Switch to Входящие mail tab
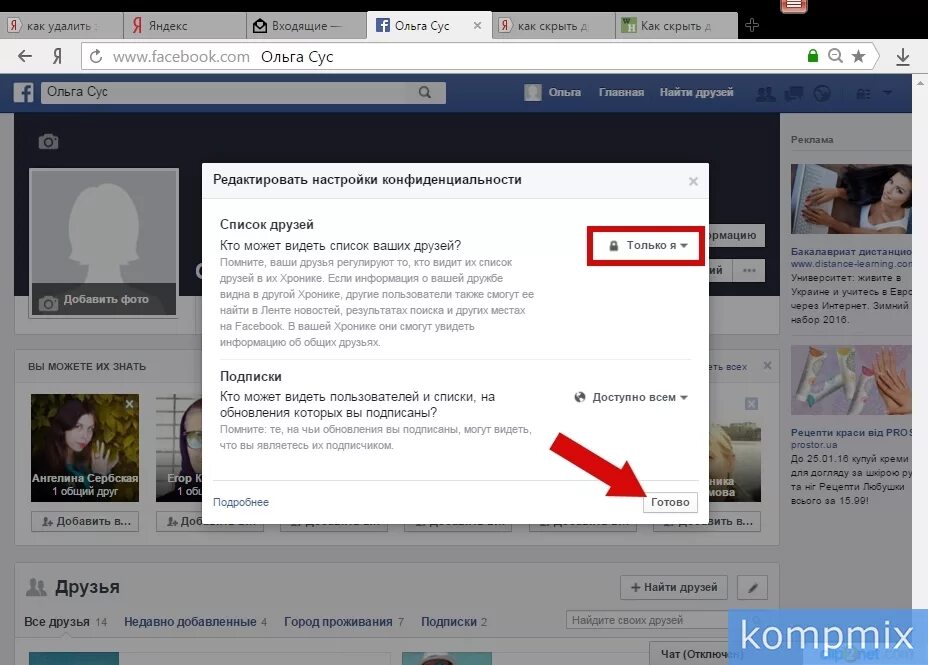Screen dimensions: 928x665 click(x=306, y=25)
